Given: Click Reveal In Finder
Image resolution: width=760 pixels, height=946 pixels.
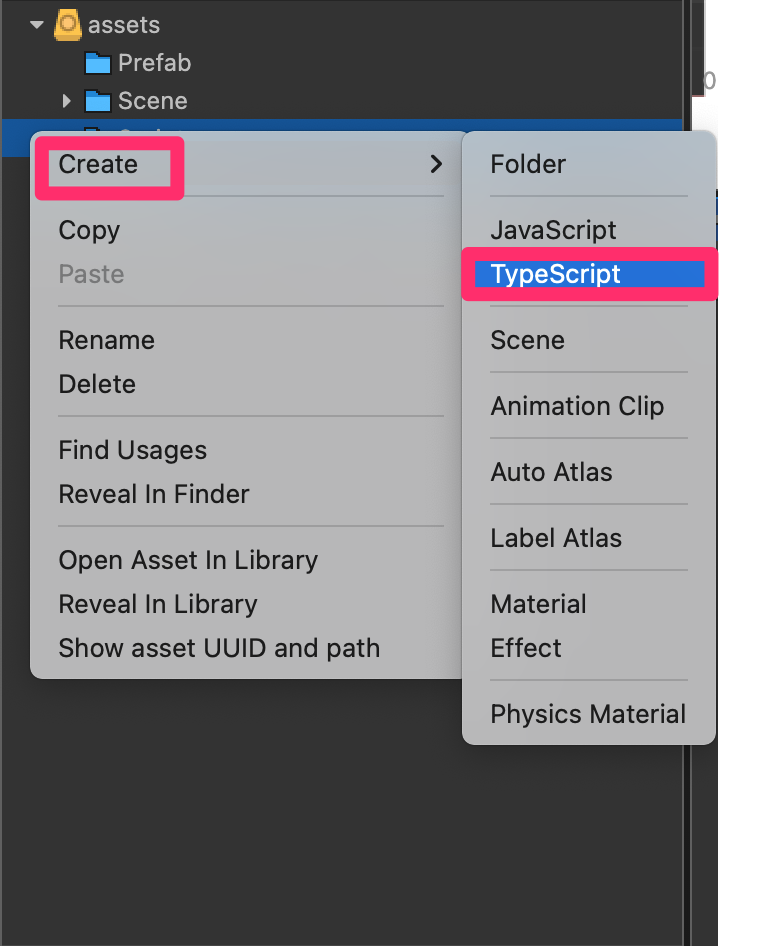Looking at the screenshot, I should tap(154, 494).
